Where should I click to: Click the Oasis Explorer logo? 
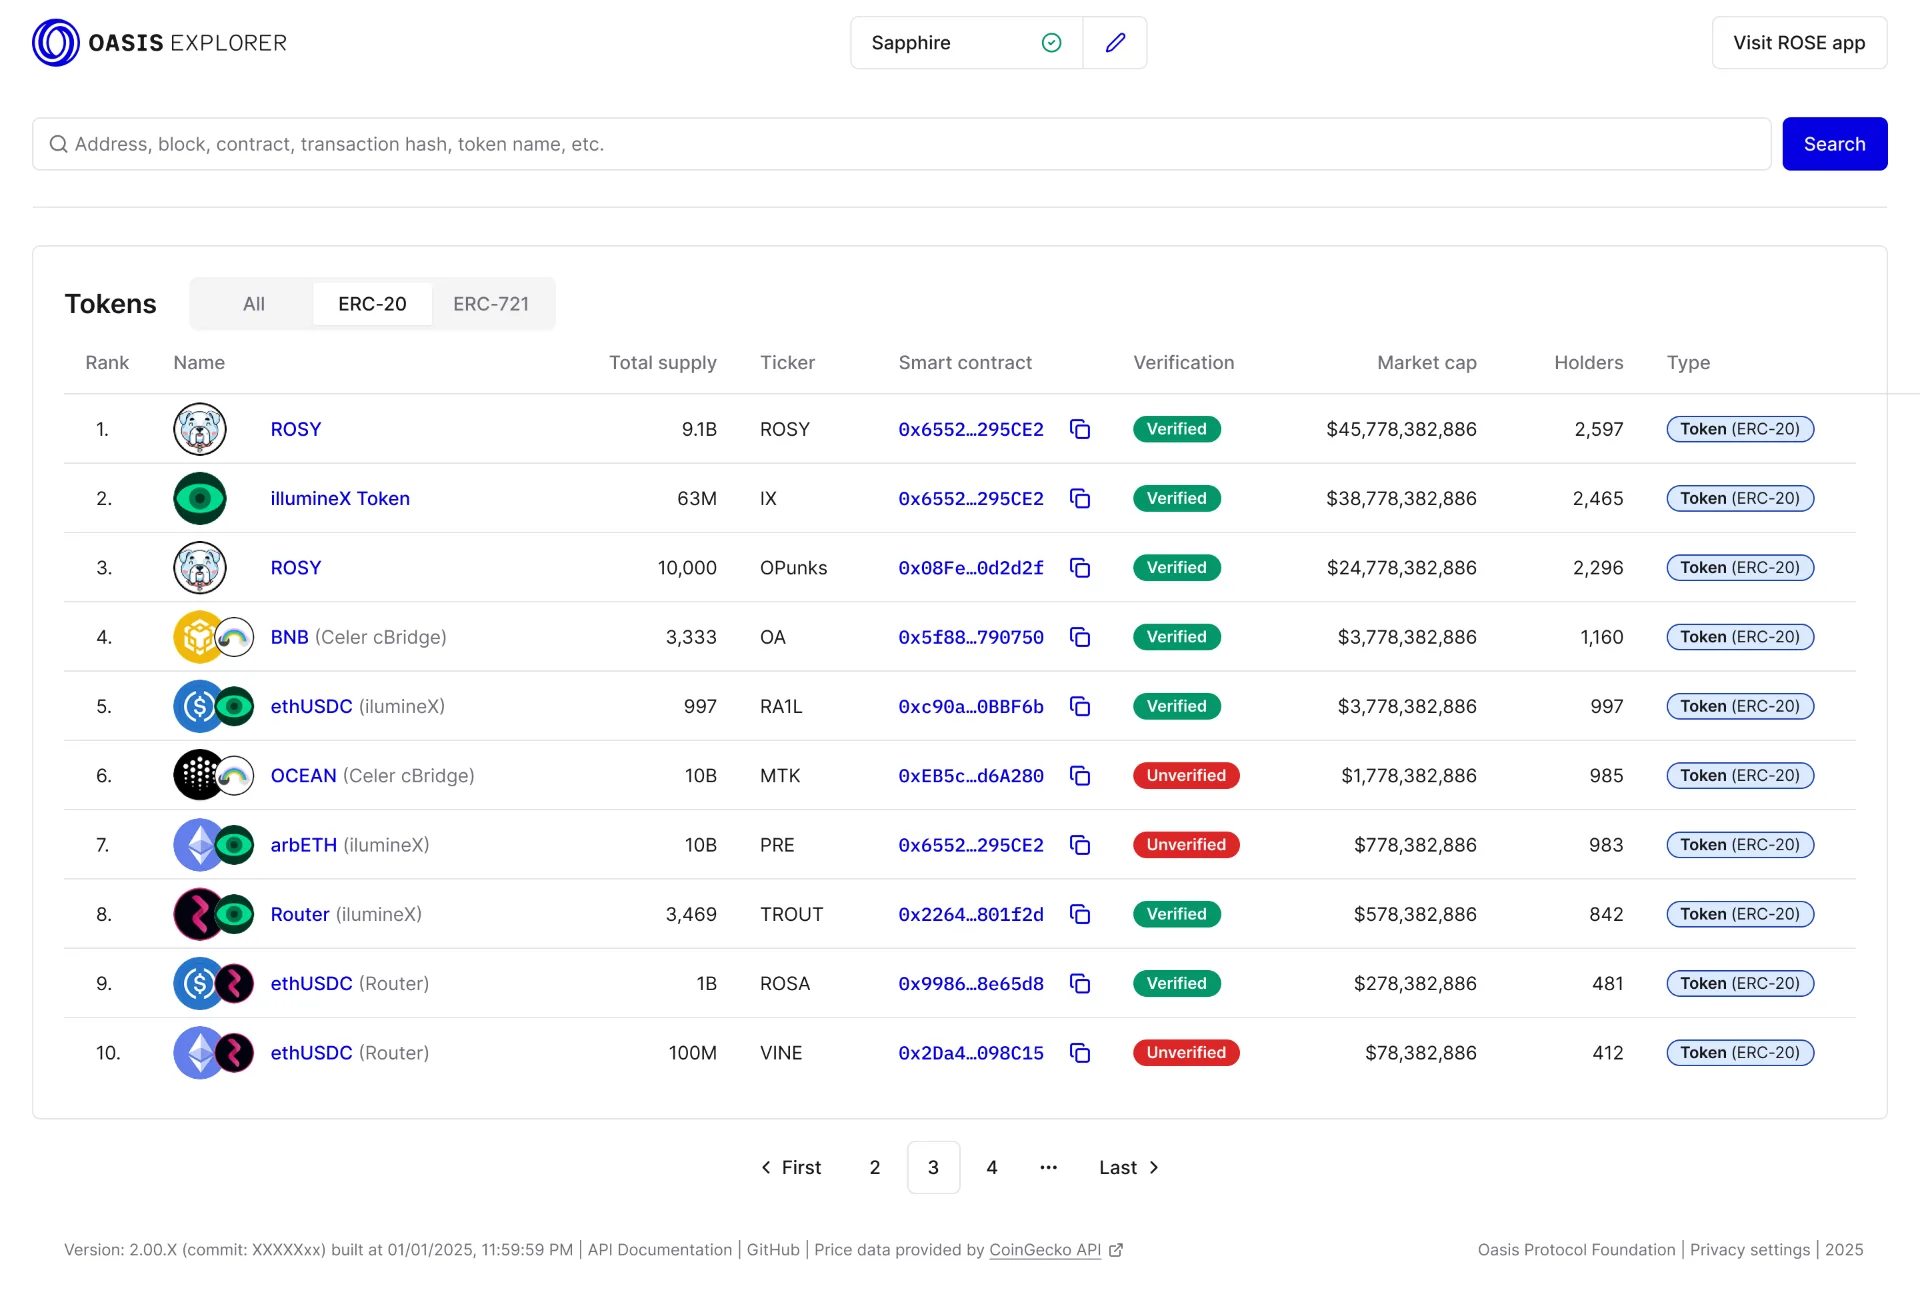click(x=160, y=43)
